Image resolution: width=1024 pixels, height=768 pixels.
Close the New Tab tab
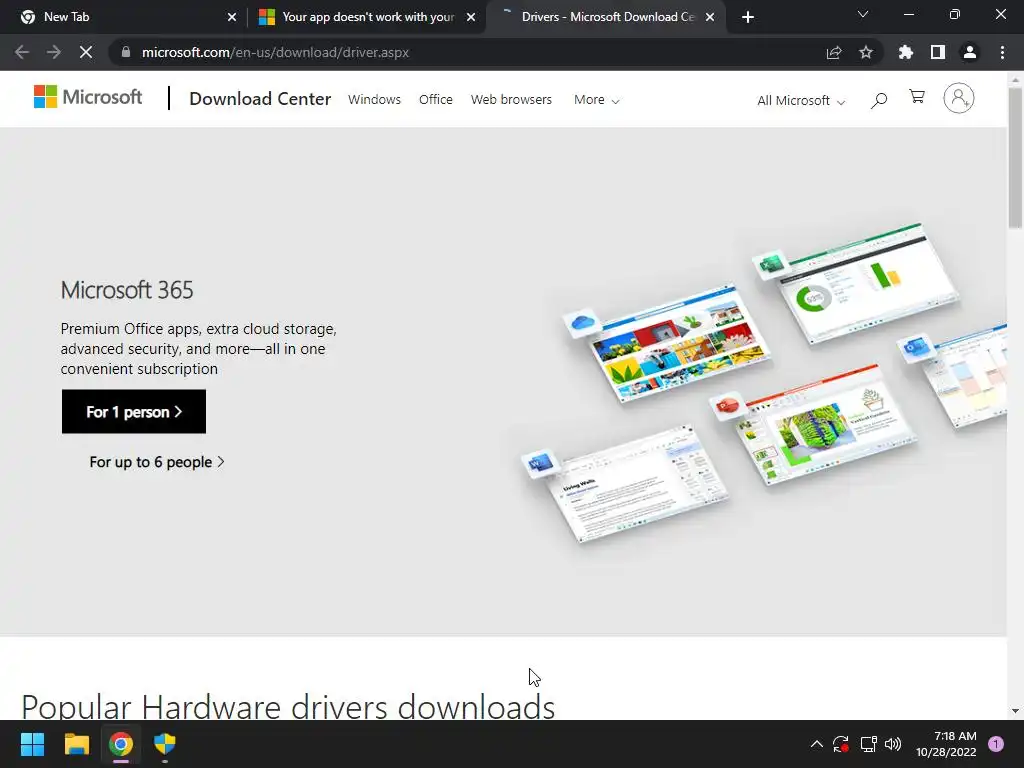(232, 17)
